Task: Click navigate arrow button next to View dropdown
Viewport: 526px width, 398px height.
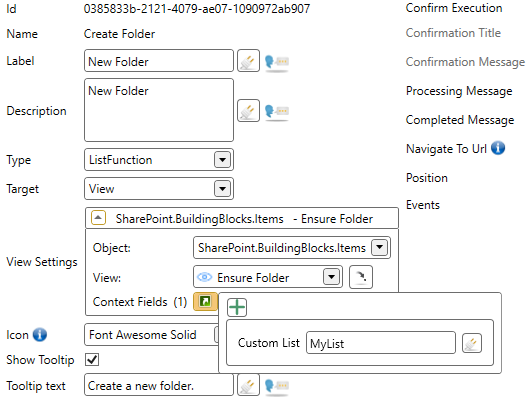Action: tap(361, 277)
